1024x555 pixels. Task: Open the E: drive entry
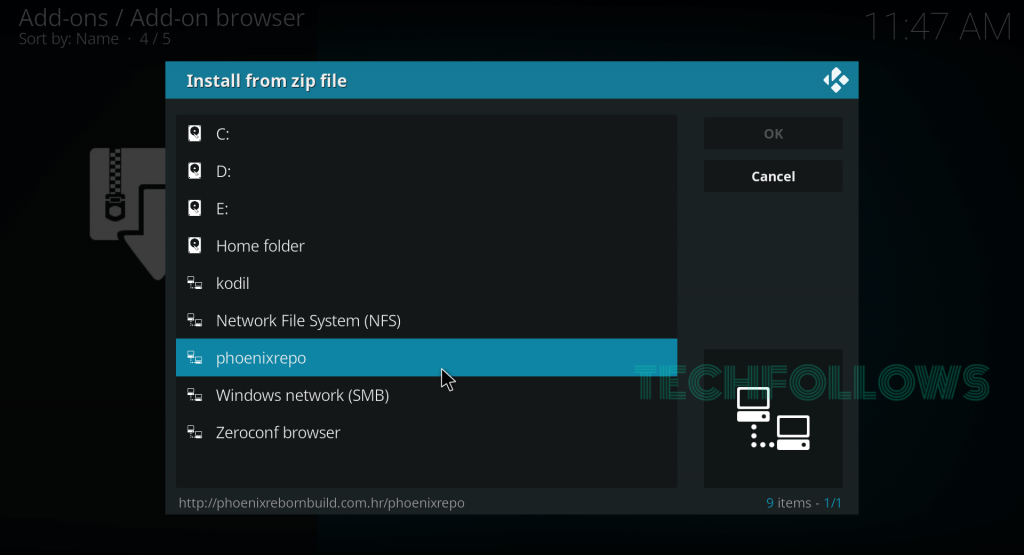(426, 208)
